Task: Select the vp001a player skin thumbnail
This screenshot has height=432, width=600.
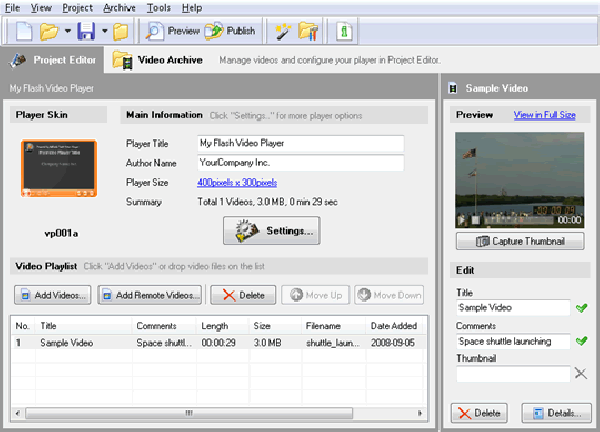Action: point(59,168)
